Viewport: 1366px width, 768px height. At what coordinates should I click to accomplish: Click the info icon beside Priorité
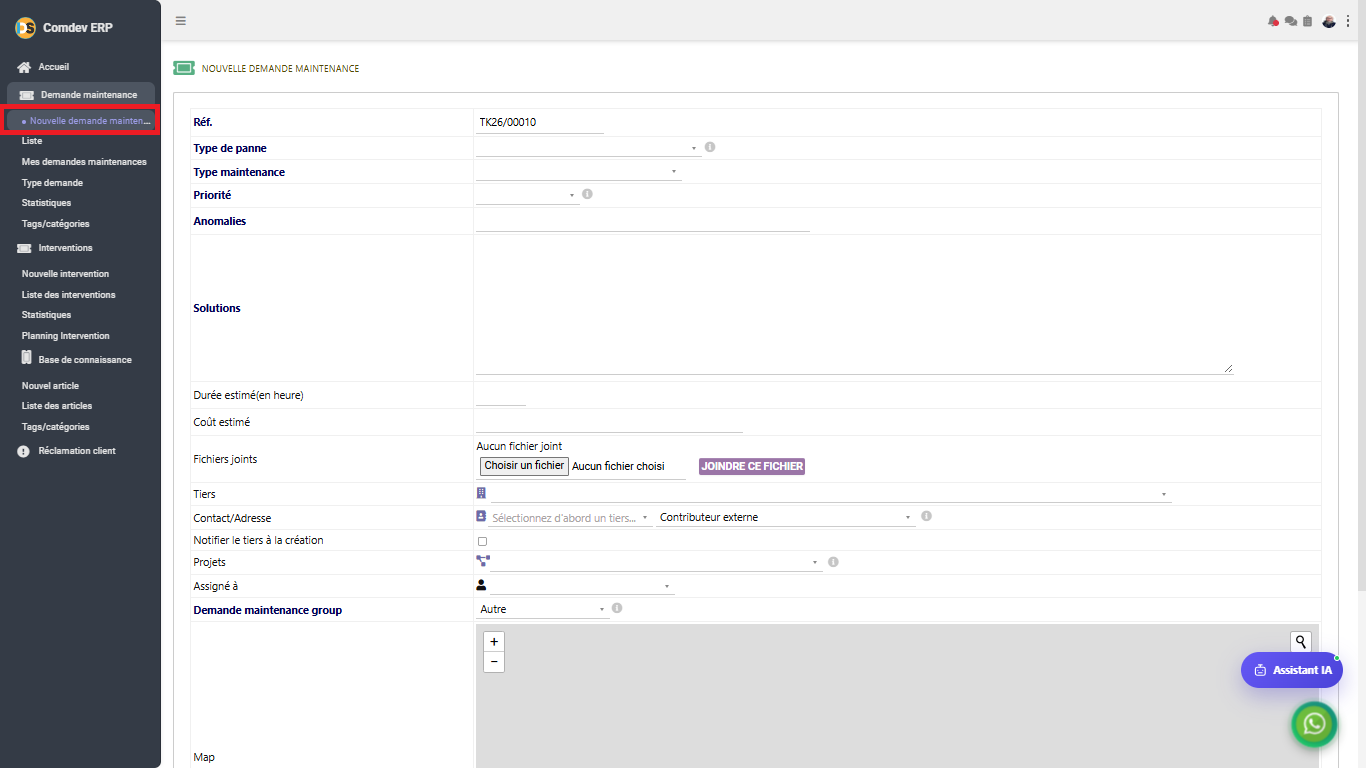(x=587, y=194)
